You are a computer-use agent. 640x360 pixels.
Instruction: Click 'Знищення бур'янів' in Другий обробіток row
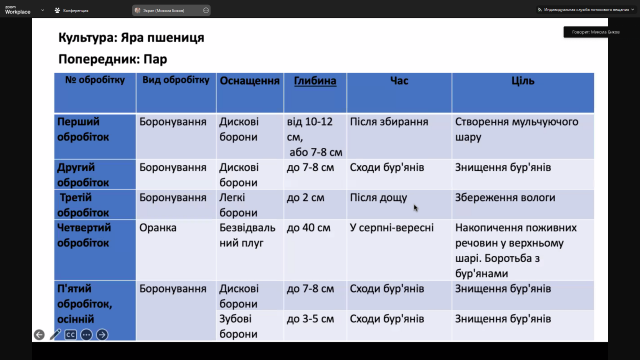click(523, 174)
